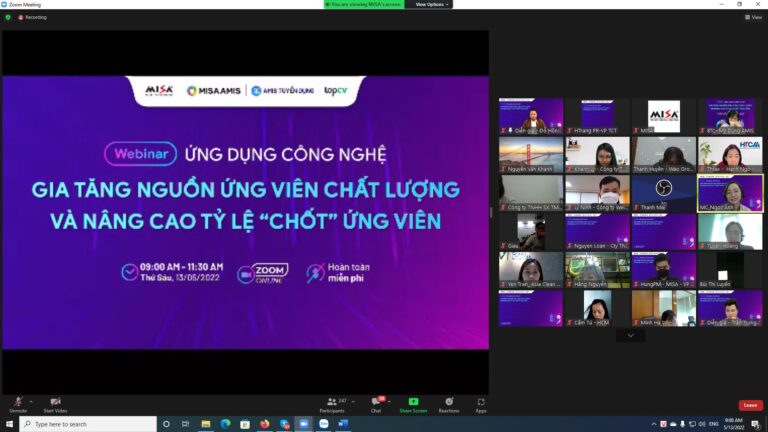
Task: Open the Participants panel
Action: 331,403
